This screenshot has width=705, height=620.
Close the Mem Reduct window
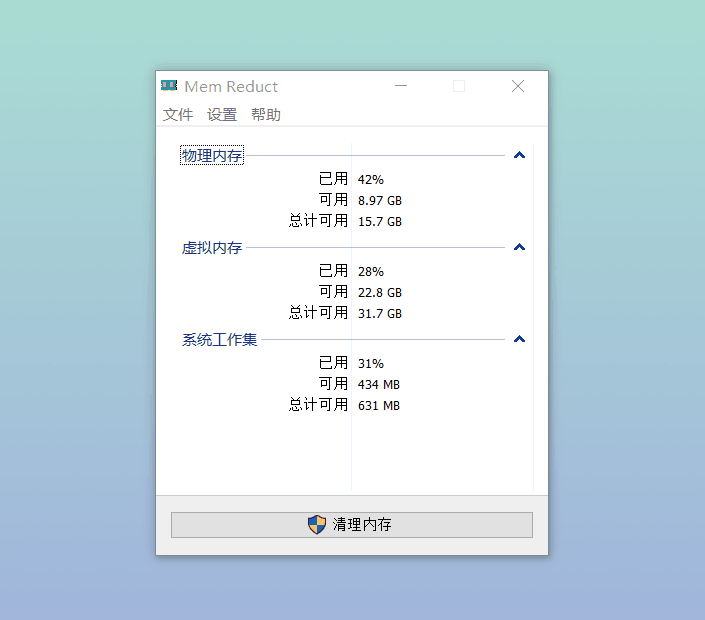click(518, 85)
